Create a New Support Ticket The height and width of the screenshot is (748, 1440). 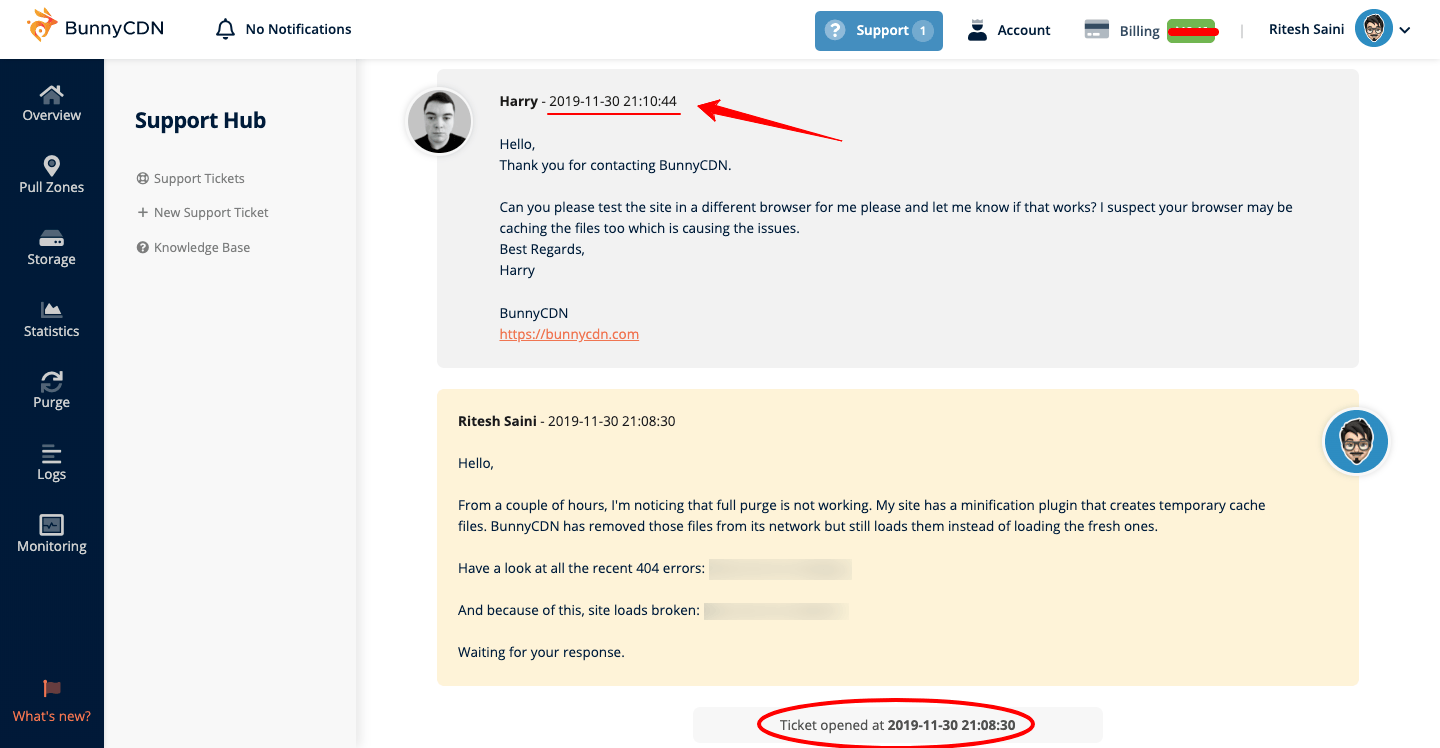tap(211, 212)
